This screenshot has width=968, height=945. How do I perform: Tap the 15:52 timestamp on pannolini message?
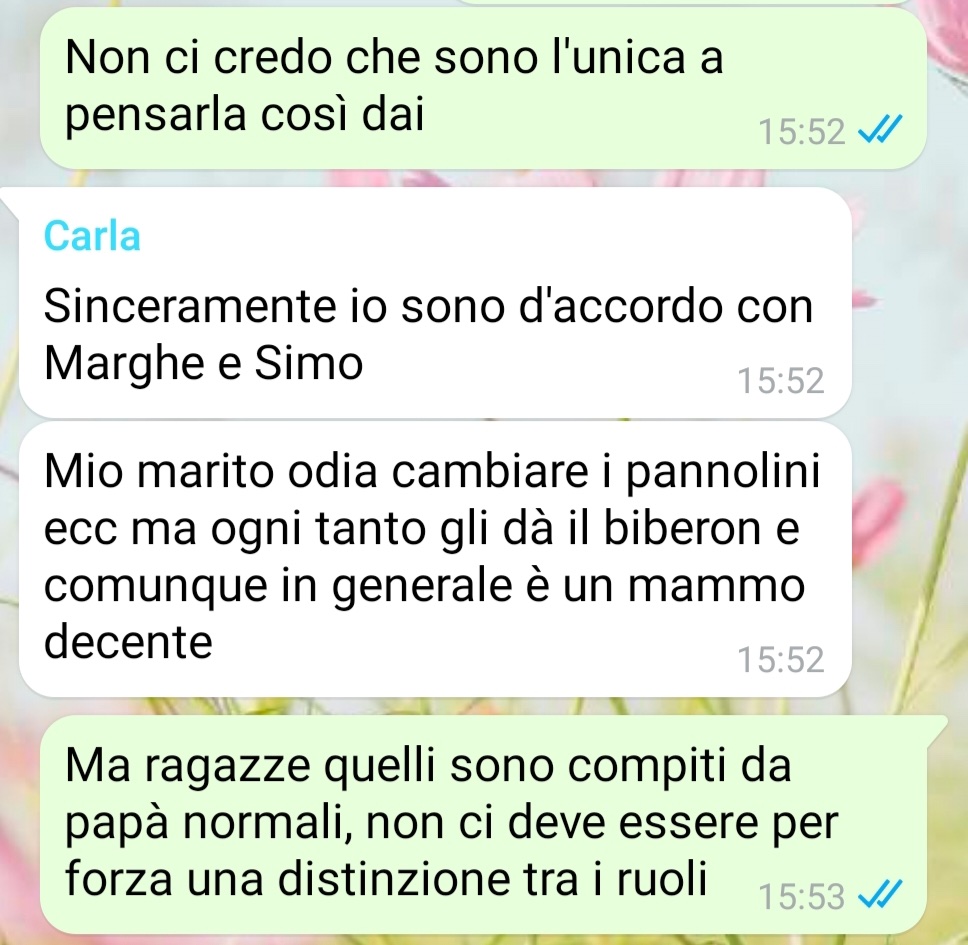point(781,659)
